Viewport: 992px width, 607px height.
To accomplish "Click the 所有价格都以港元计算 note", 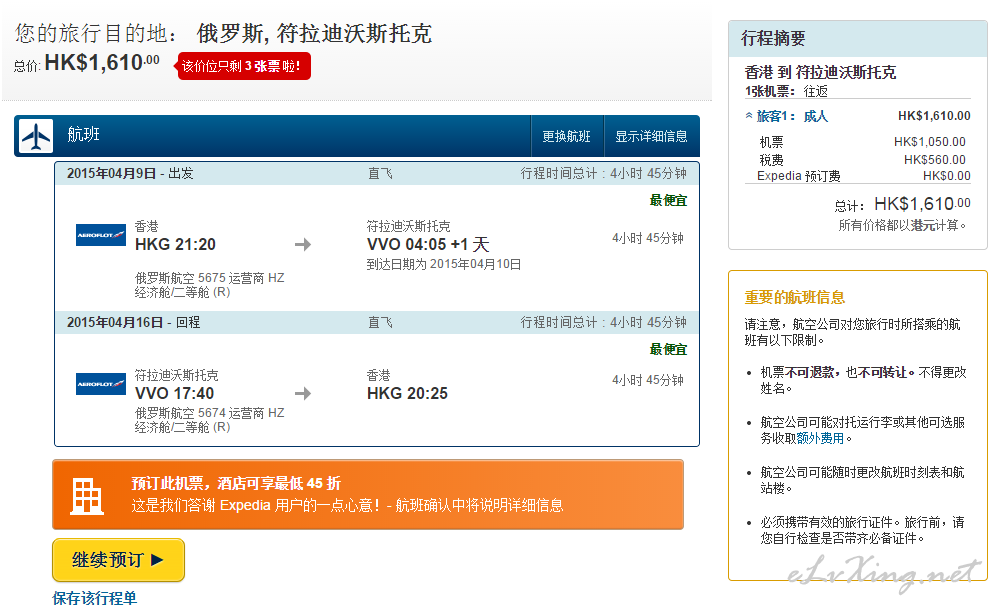I will click(x=902, y=225).
